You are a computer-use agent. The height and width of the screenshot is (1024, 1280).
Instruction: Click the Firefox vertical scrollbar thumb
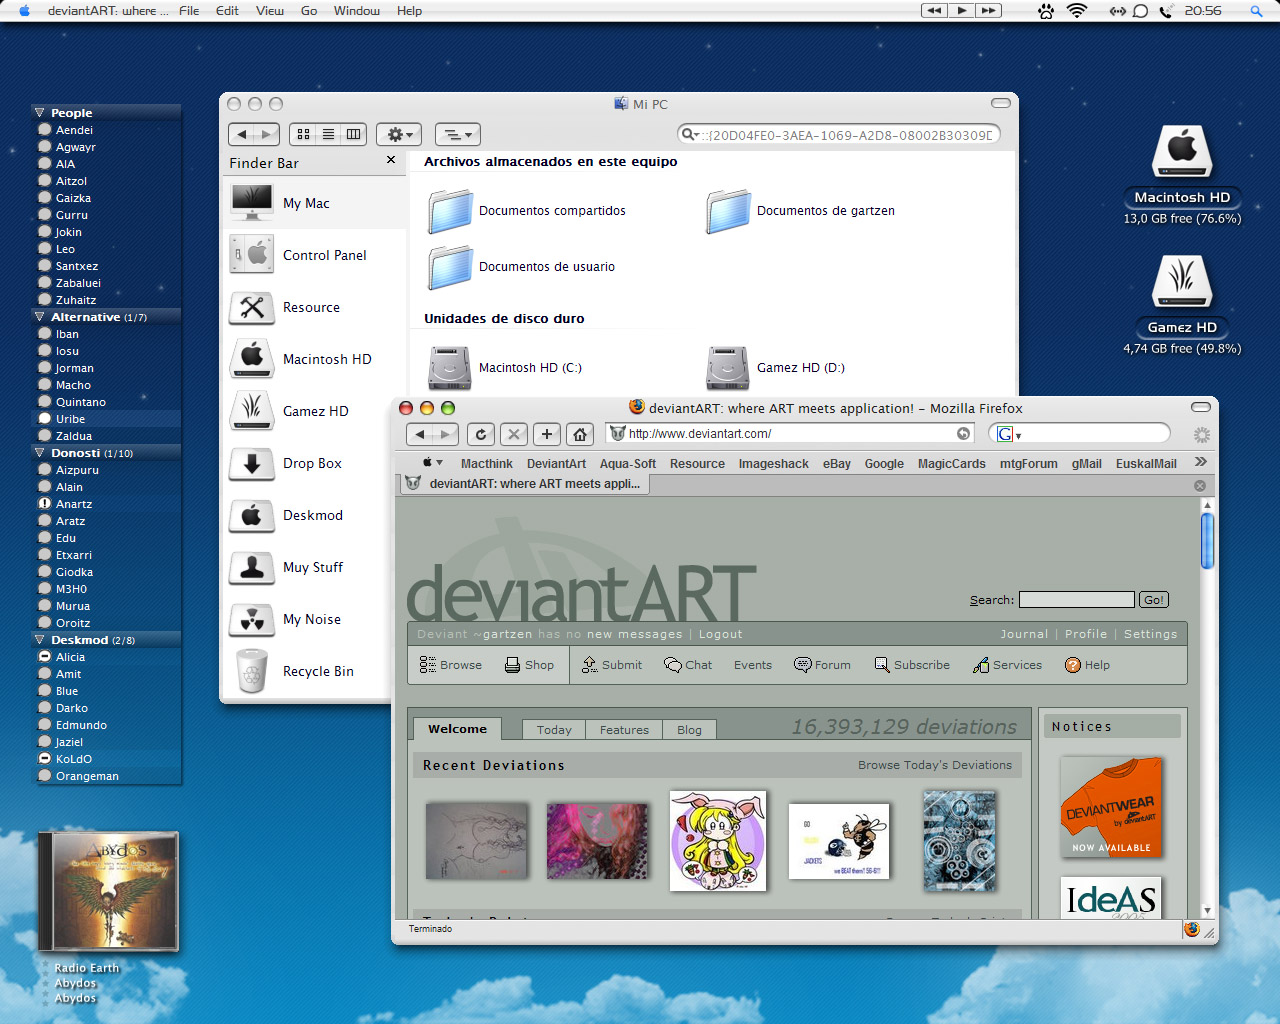click(x=1207, y=541)
